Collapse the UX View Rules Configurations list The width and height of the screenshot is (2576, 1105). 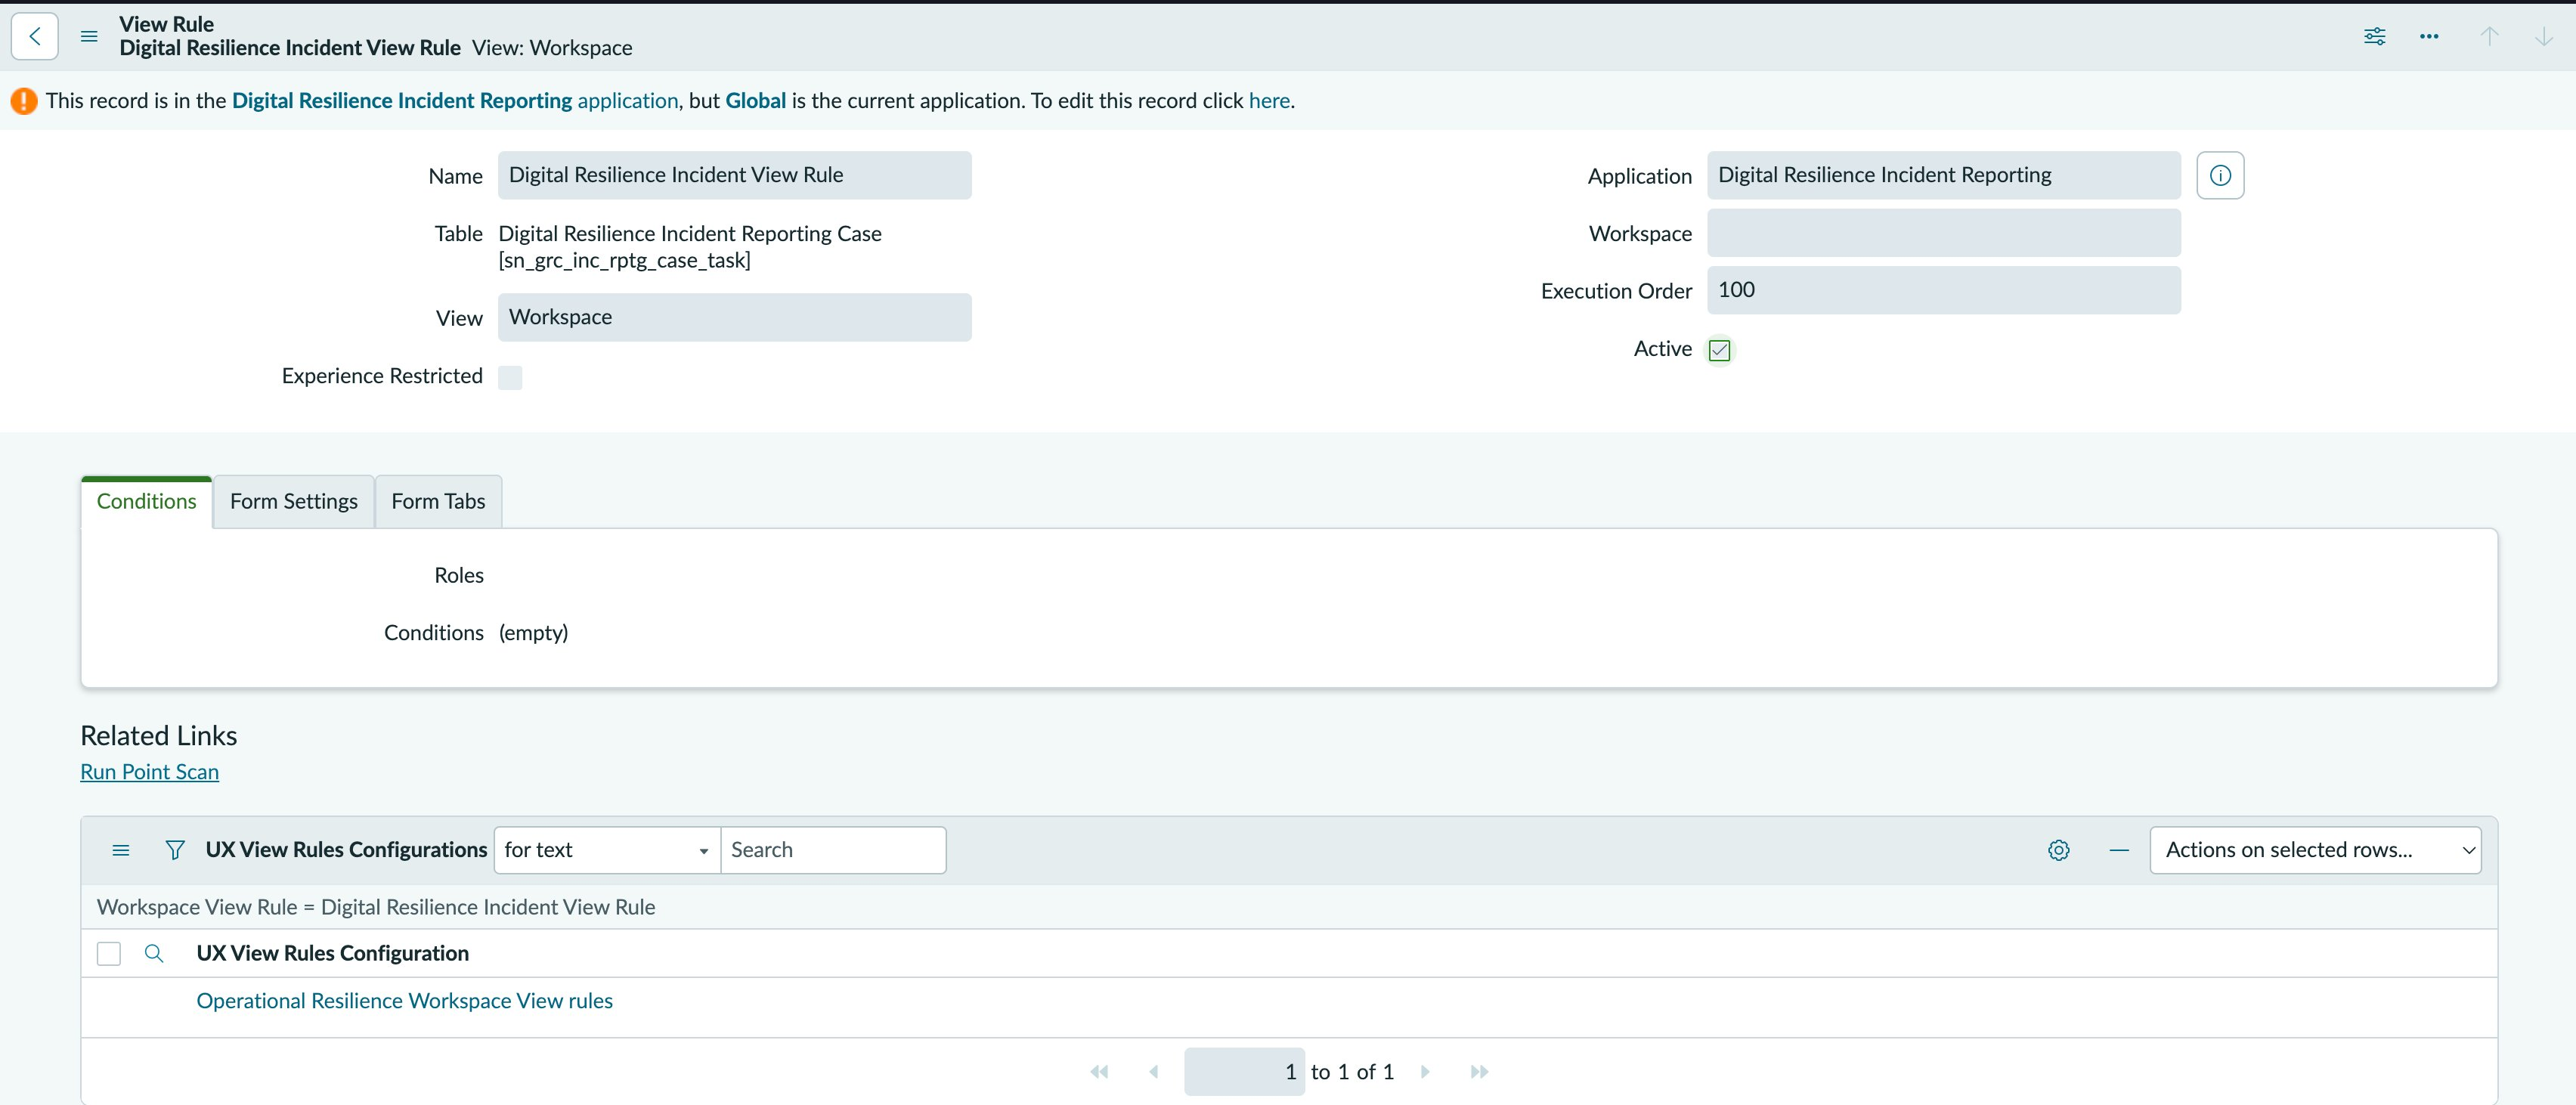click(x=2119, y=850)
